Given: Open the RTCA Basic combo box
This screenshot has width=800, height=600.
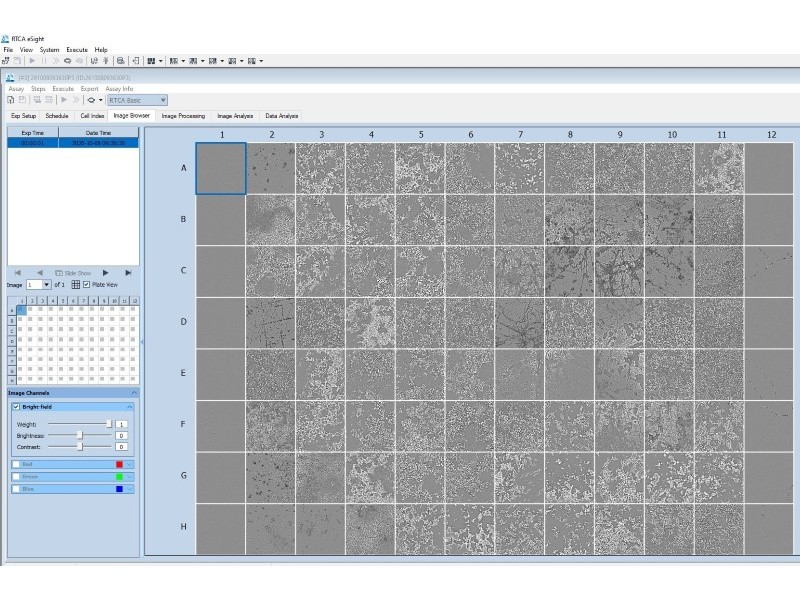Looking at the screenshot, I should click(x=137, y=100).
